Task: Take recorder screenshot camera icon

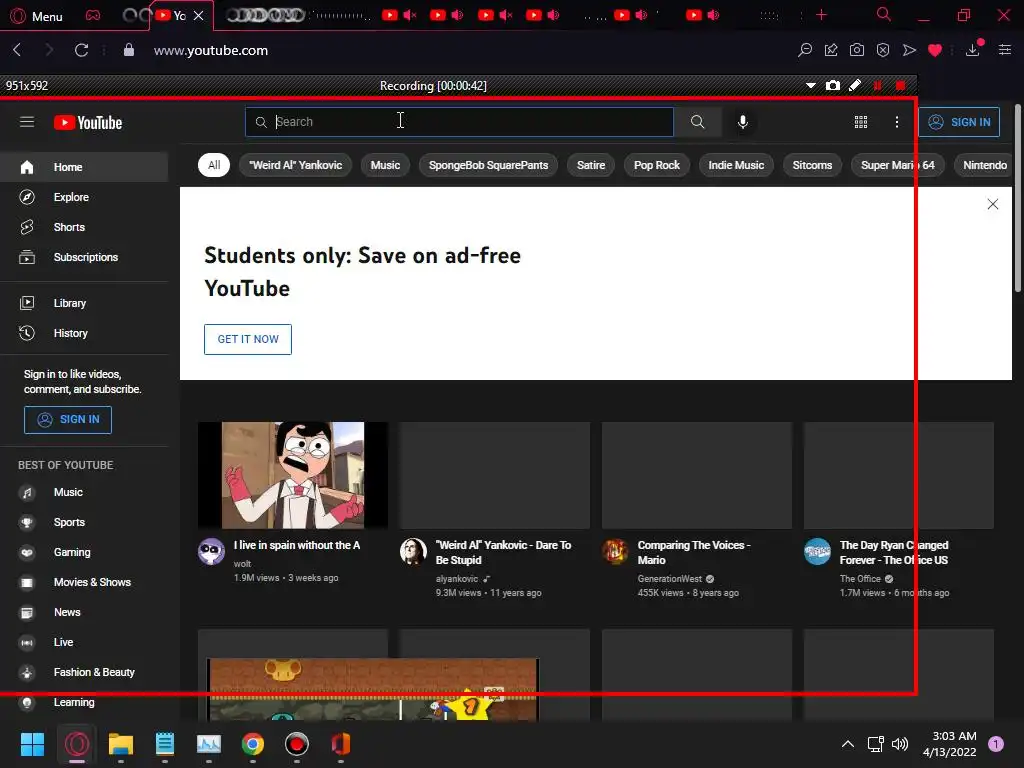Action: click(x=832, y=85)
